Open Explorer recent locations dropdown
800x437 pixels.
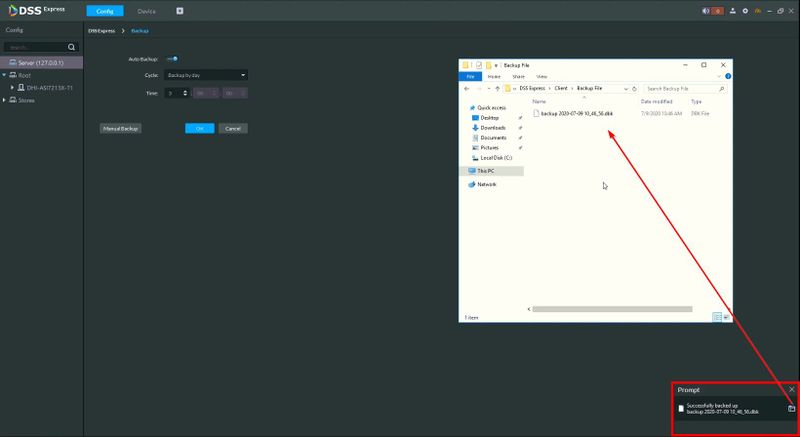click(x=488, y=89)
